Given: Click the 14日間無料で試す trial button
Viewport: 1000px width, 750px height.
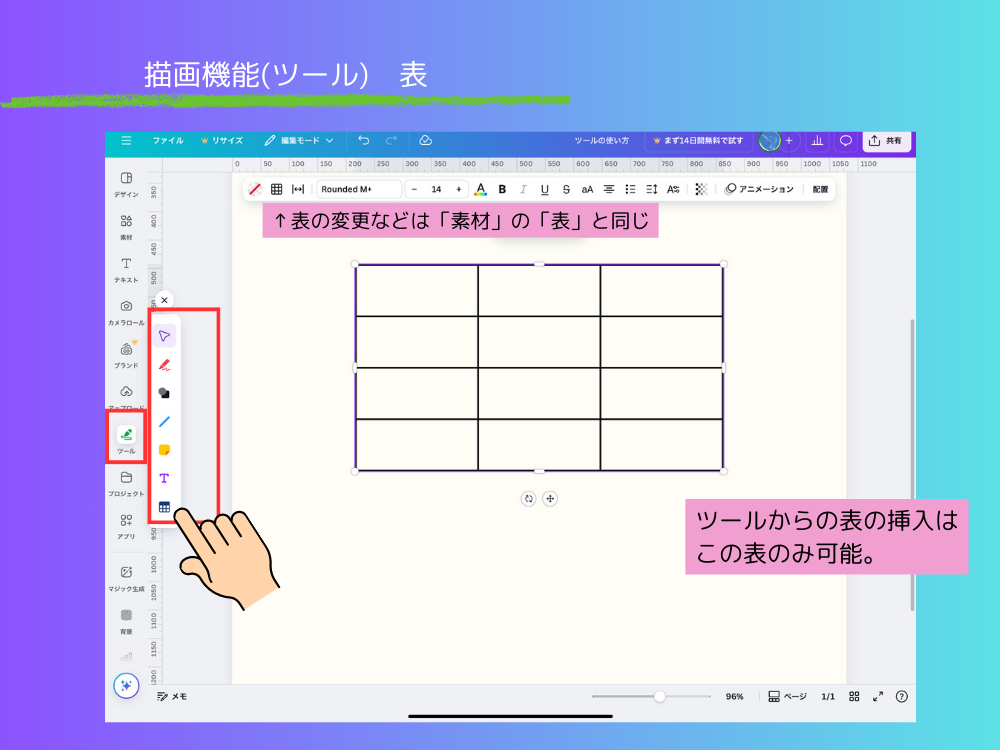Looking at the screenshot, I should coord(700,140).
